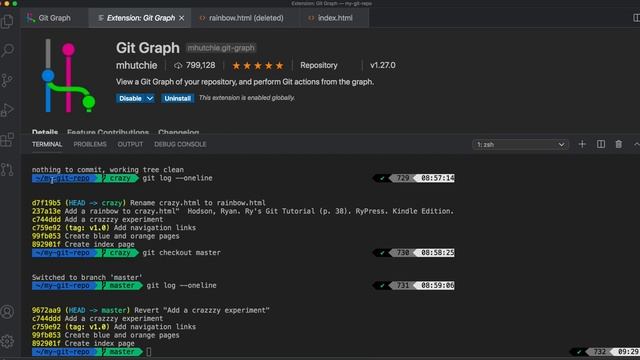640x360 pixels.
Task: Kill terminal with trash icon
Action: 619,144
